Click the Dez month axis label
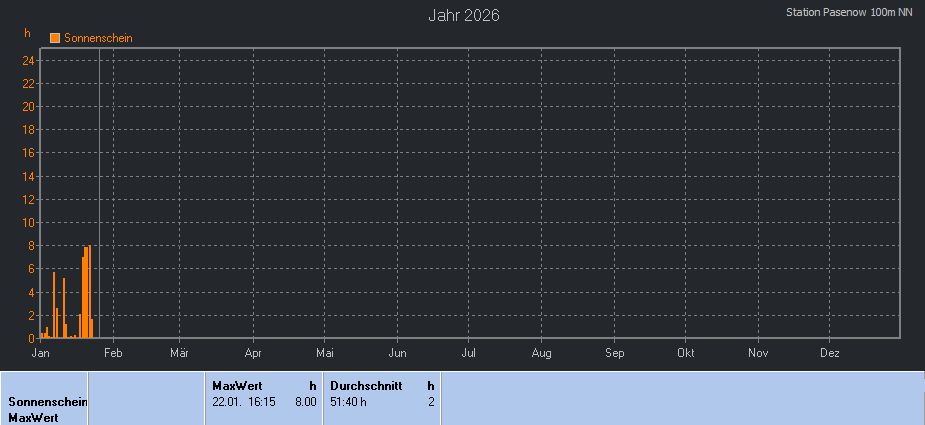Screen dimensions: 925x425 (x=830, y=353)
